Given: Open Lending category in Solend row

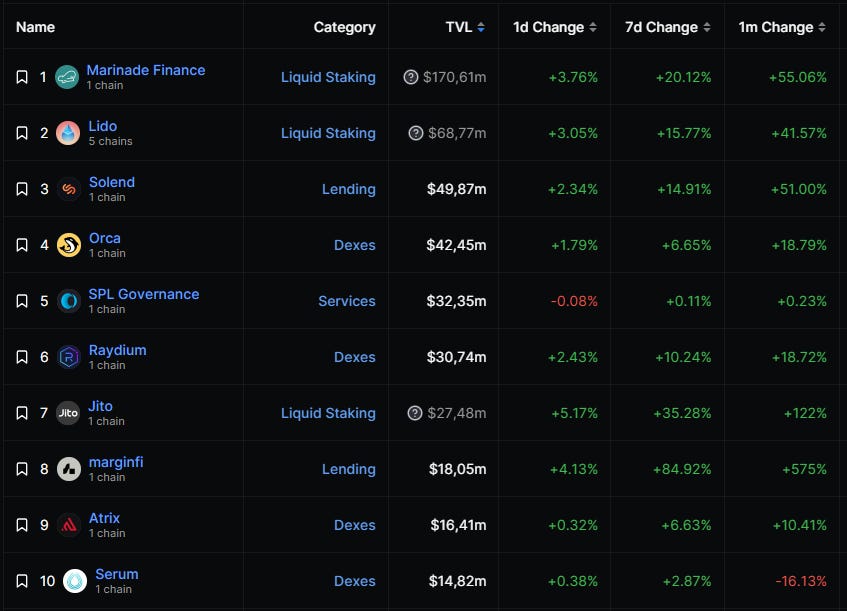Looking at the screenshot, I should (x=348, y=190).
